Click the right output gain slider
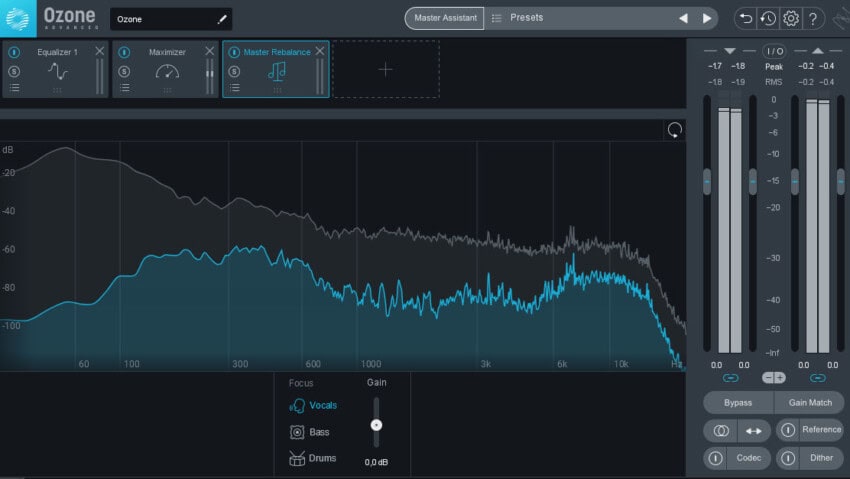Image resolution: width=850 pixels, height=479 pixels. [x=841, y=181]
